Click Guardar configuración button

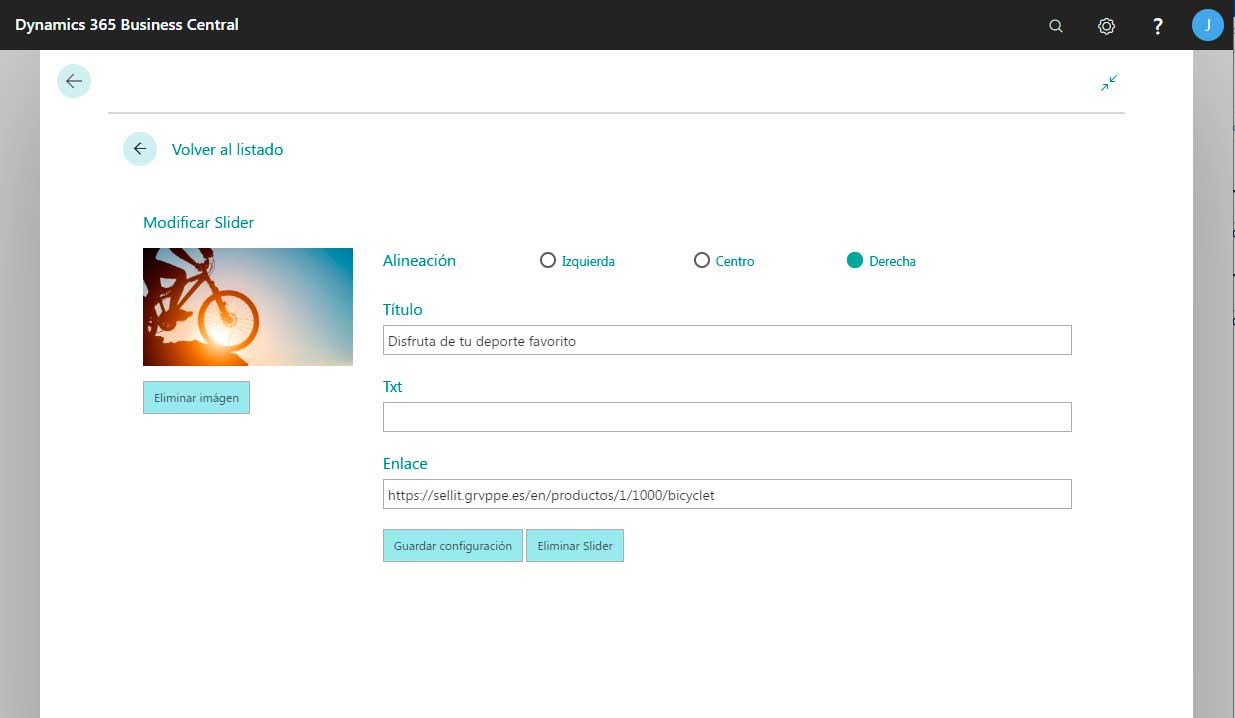click(x=453, y=546)
